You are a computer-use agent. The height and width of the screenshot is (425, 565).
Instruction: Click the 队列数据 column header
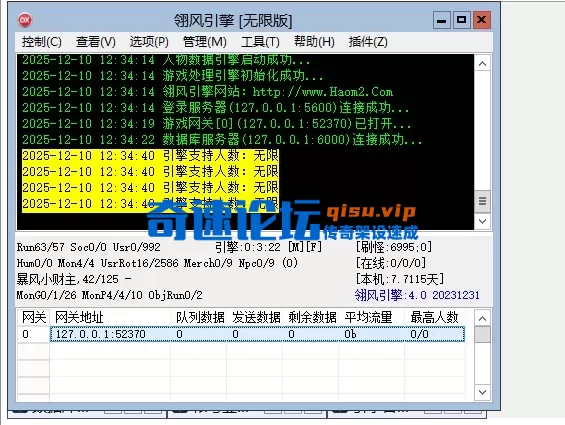tap(199, 318)
